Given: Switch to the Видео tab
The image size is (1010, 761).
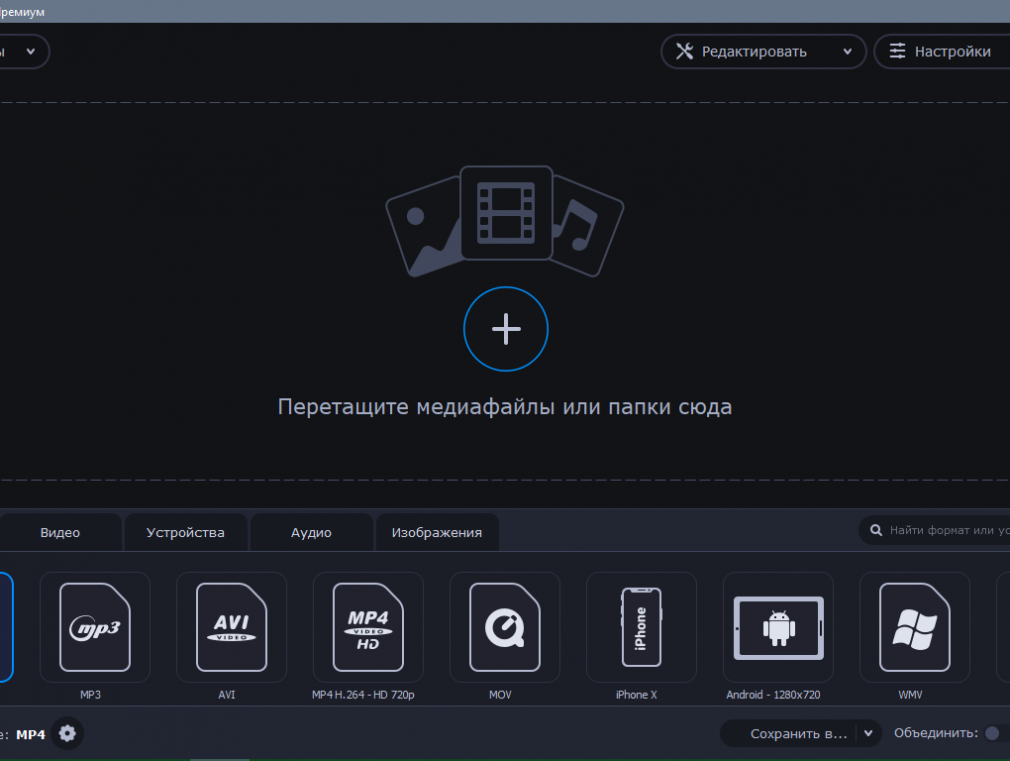Looking at the screenshot, I should (x=60, y=532).
